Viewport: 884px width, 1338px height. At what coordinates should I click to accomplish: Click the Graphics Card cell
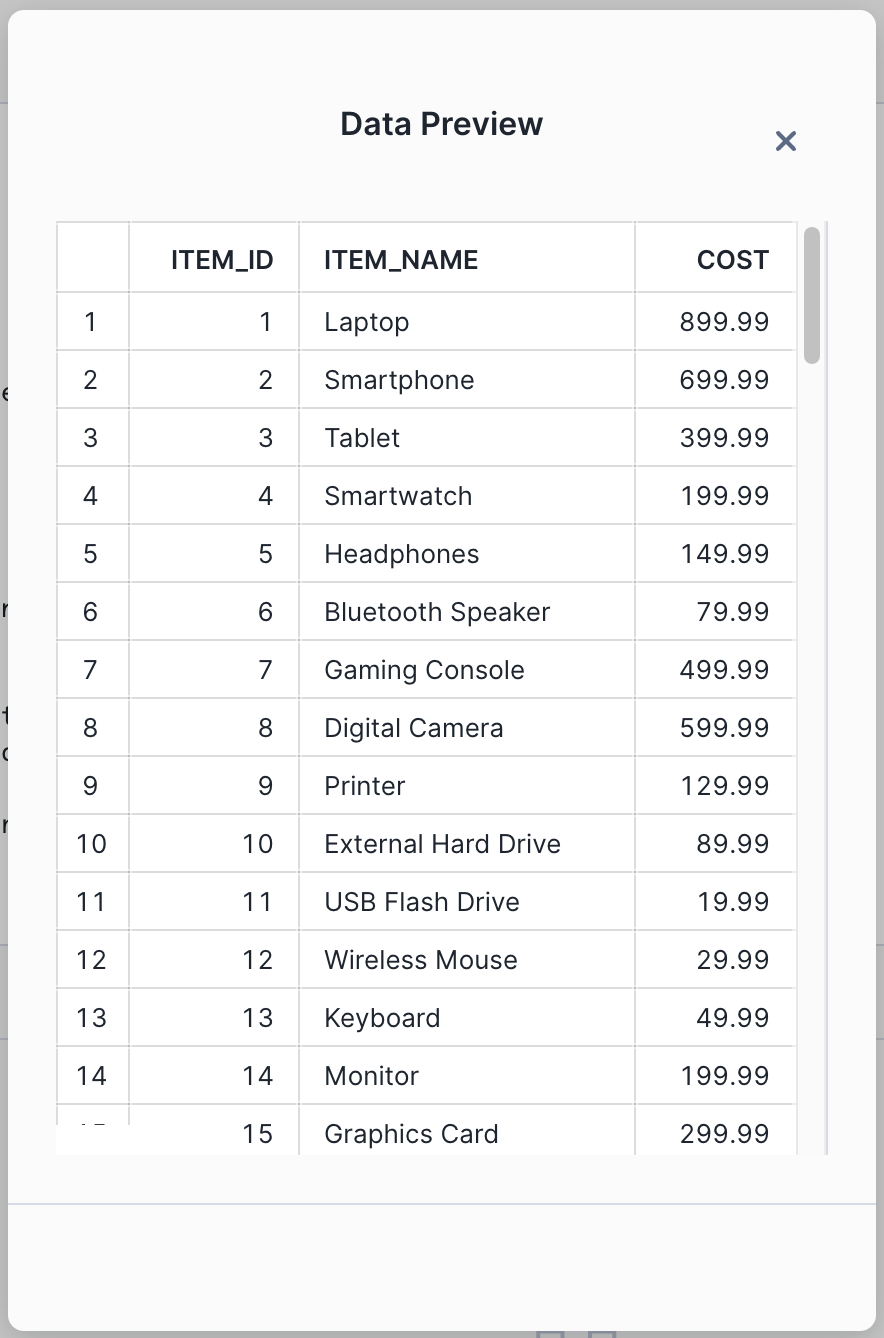click(x=411, y=1134)
